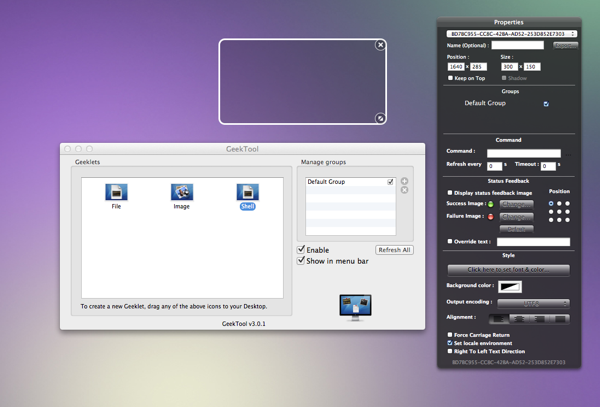
Task: Select bottom-right status position radio
Action: point(567,220)
